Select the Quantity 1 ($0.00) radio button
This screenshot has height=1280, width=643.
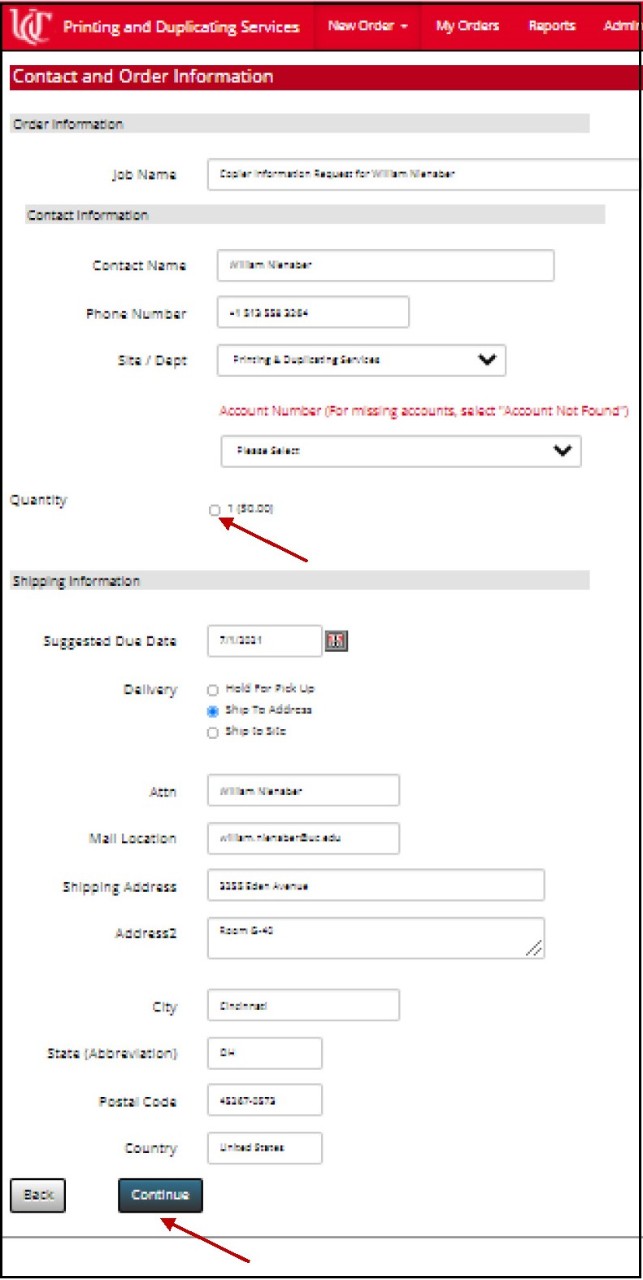click(215, 510)
